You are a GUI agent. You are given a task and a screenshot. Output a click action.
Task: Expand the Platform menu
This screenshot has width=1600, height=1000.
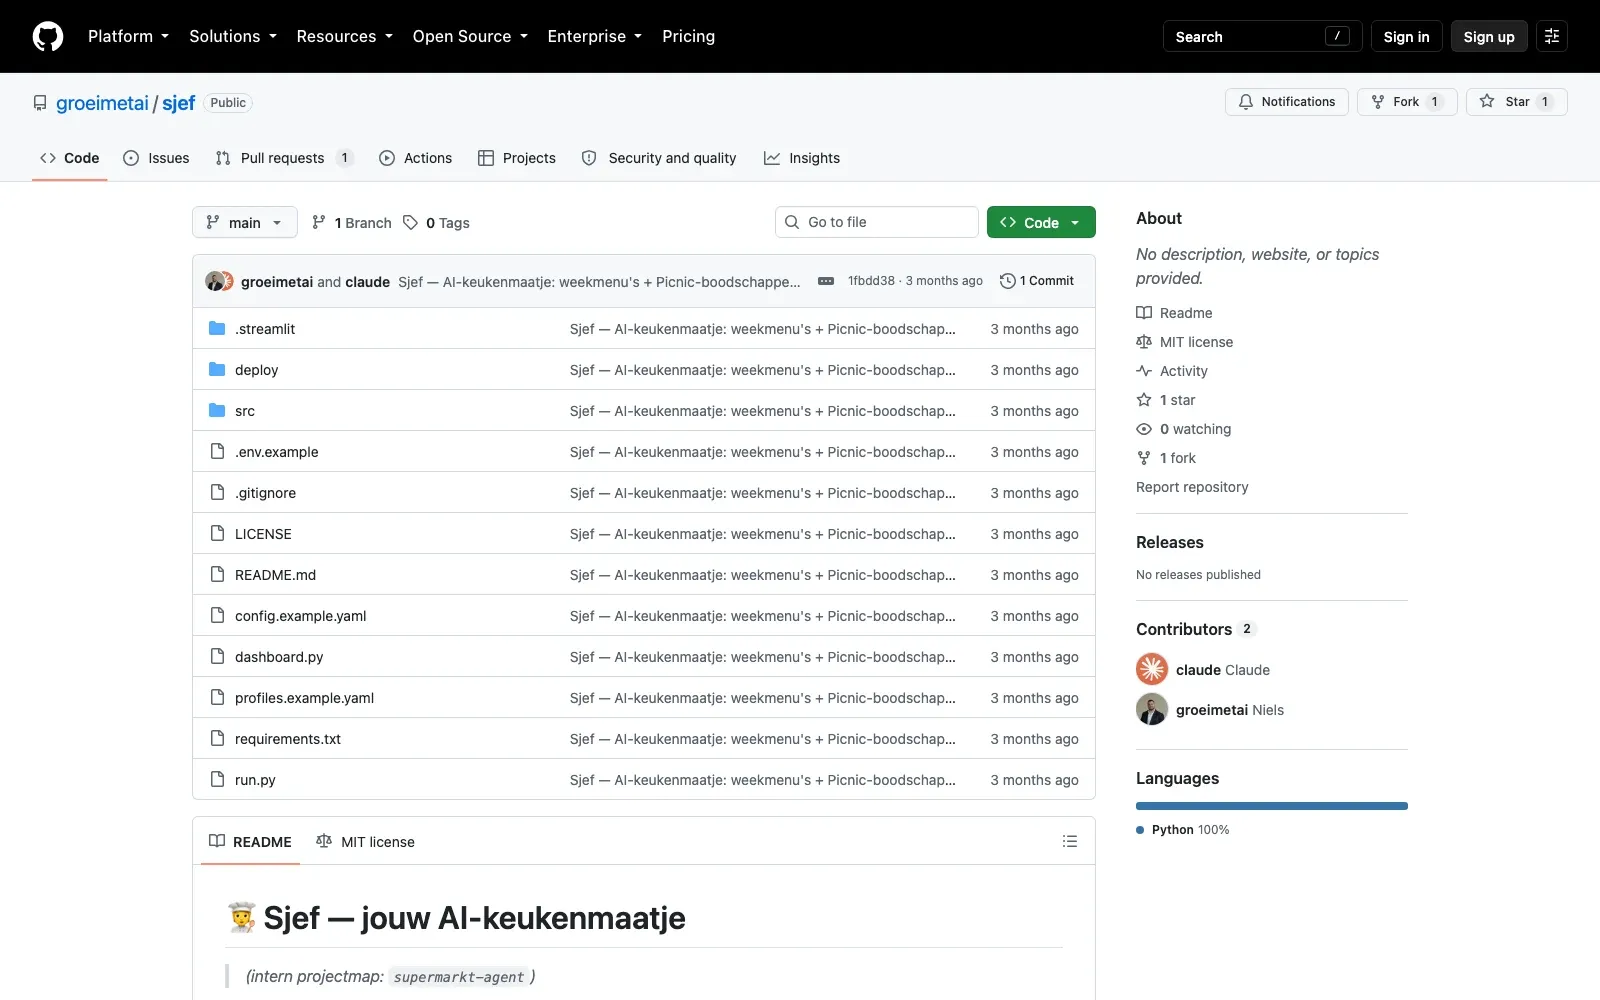tap(128, 36)
